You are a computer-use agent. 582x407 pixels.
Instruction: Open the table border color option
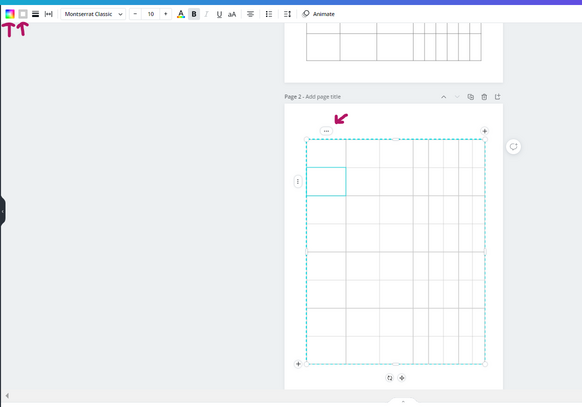tap(23, 14)
